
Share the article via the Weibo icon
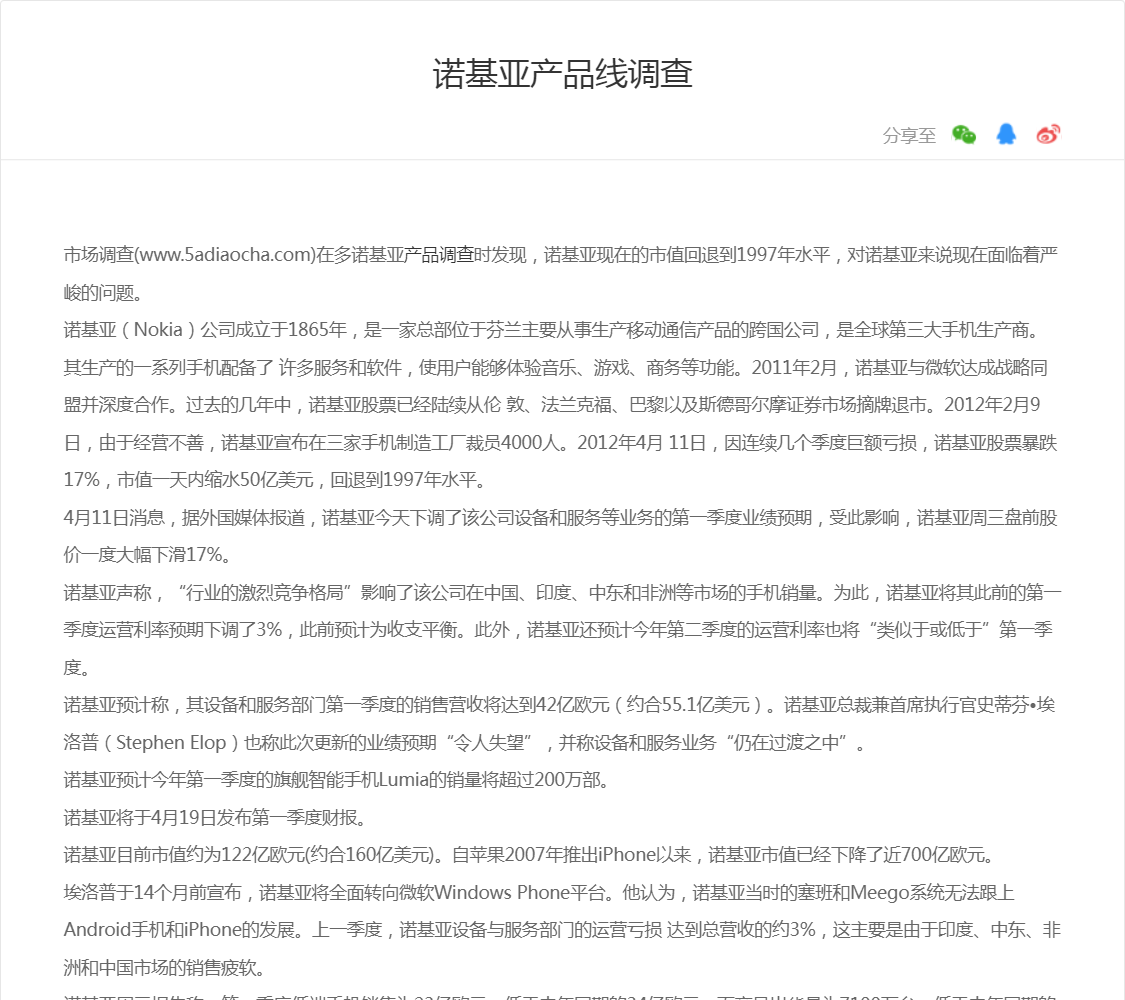[1048, 134]
